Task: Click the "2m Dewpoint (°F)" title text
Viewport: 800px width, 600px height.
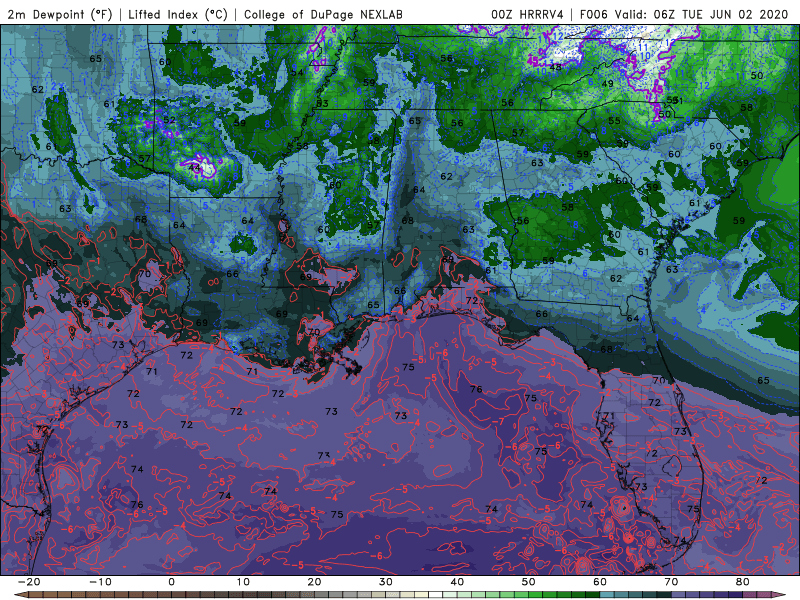Action: 60,14
